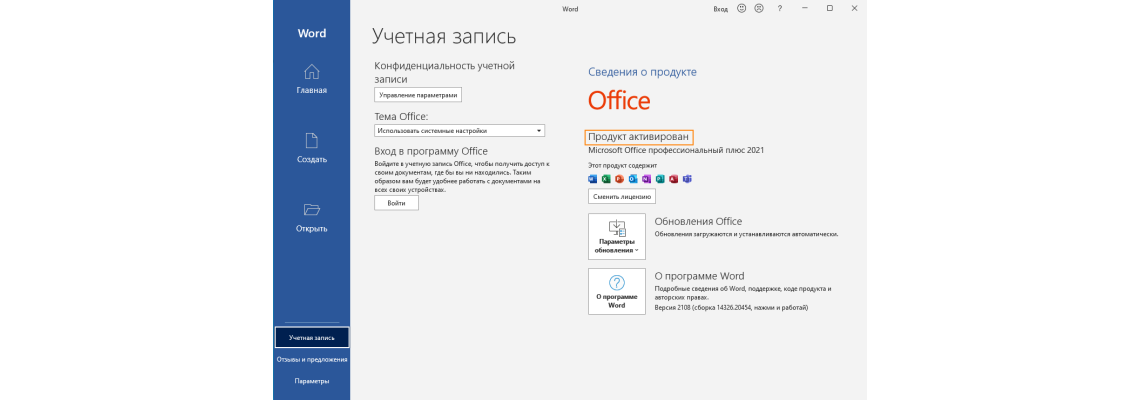Click the Excel icon under product contents
Screen dimensions: 1140x400
click(x=606, y=179)
